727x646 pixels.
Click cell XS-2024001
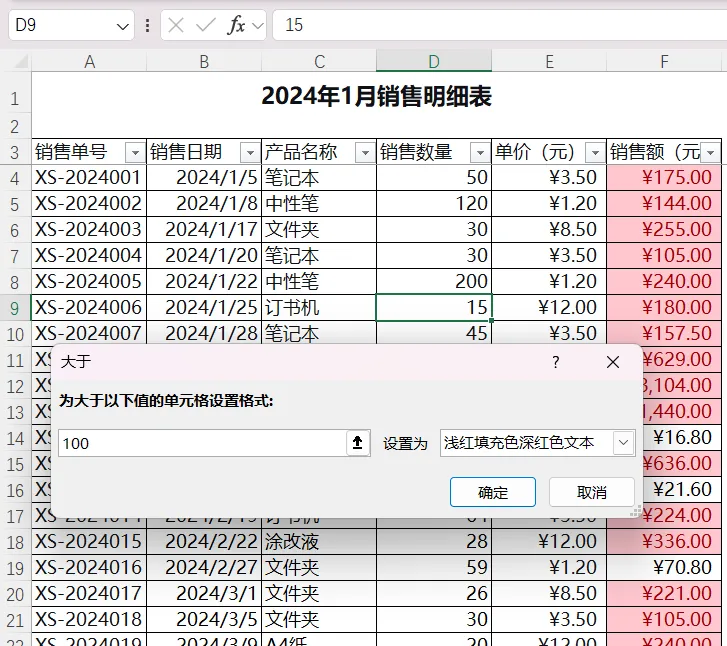89,178
